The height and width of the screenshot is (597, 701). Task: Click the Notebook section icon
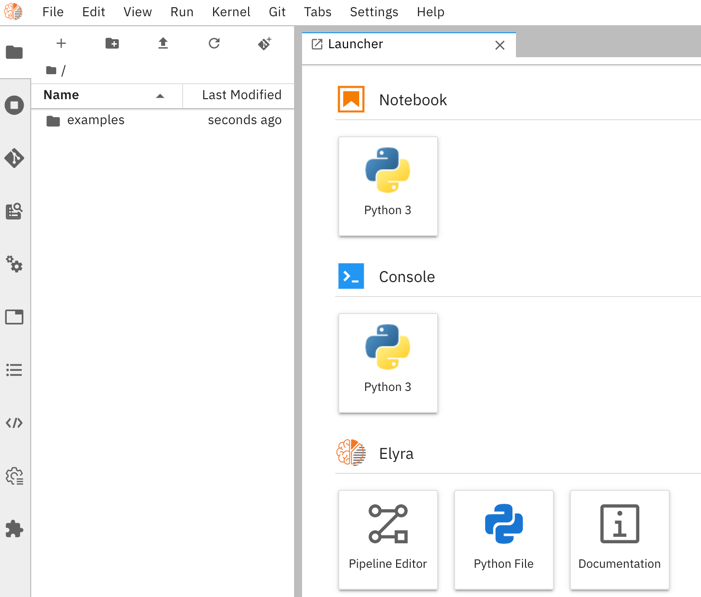pos(351,99)
